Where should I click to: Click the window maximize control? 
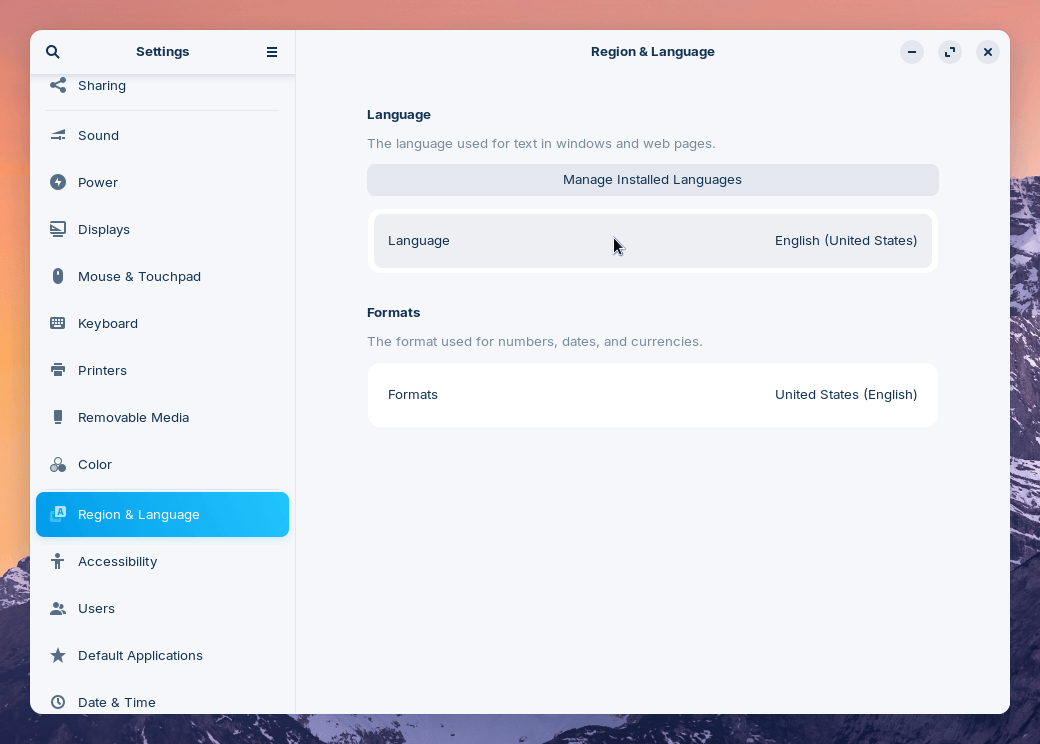point(949,51)
